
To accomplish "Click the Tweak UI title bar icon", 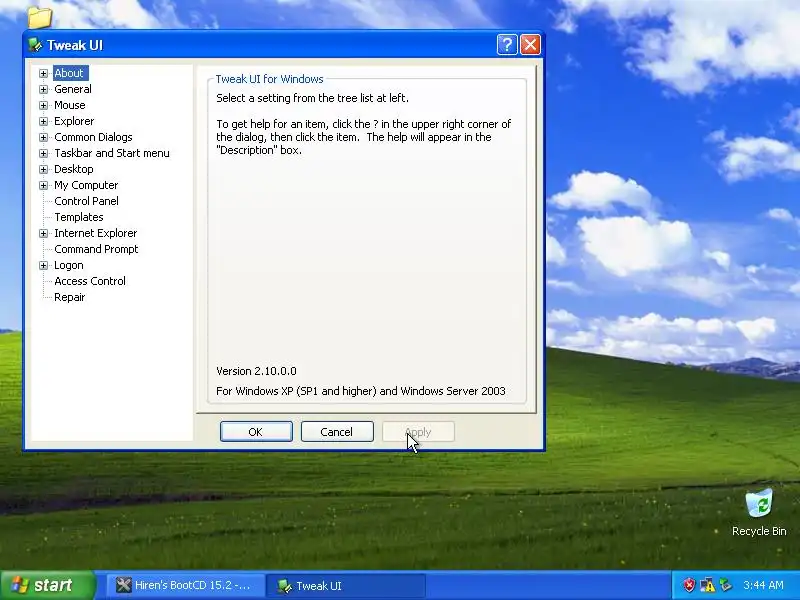I will pos(35,45).
